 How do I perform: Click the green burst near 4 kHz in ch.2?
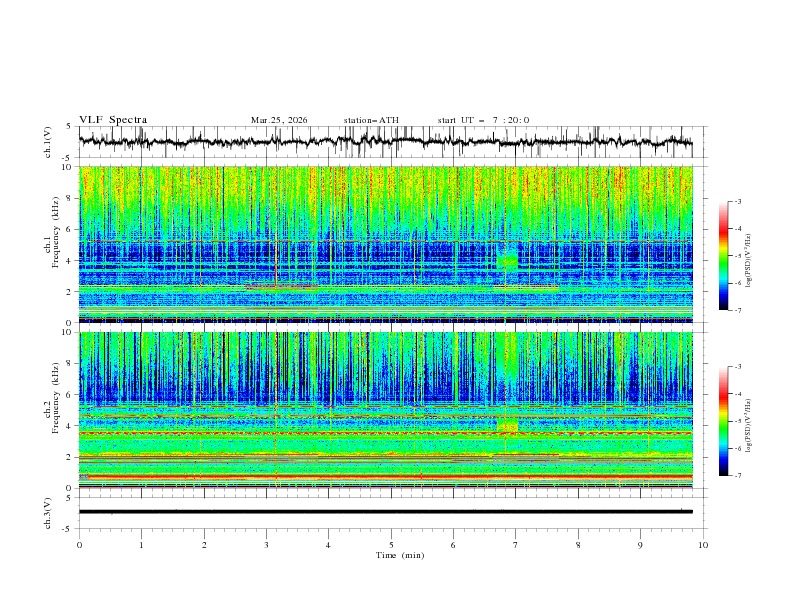tap(508, 424)
